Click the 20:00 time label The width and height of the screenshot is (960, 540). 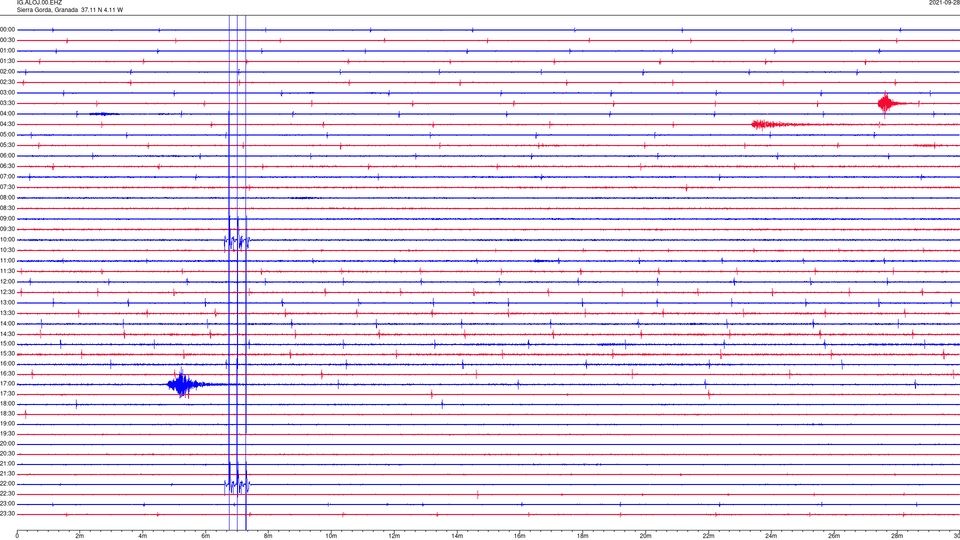coord(8,444)
